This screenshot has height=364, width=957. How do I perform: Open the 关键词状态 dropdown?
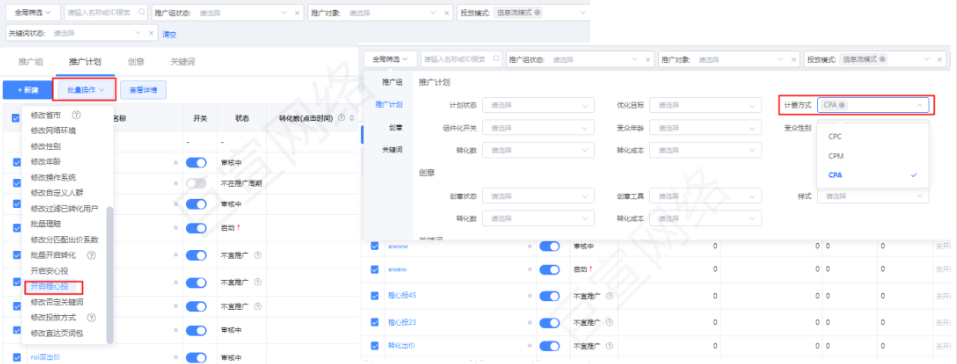pyautogui.click(x=82, y=34)
